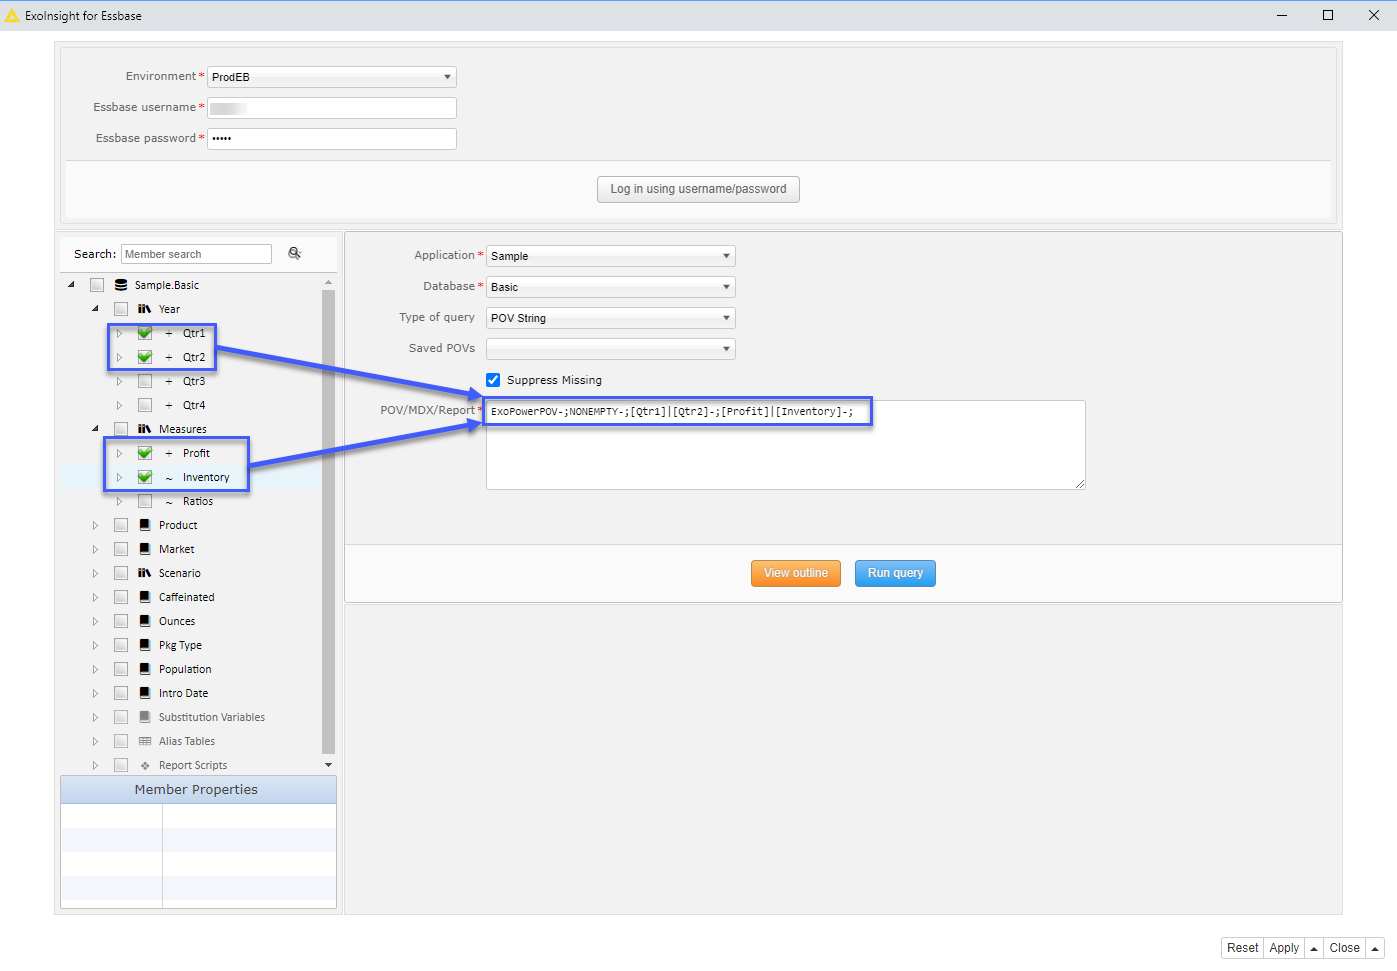Select the Substitution Variables tree item
Viewport: 1397px width, 971px height.
click(212, 717)
